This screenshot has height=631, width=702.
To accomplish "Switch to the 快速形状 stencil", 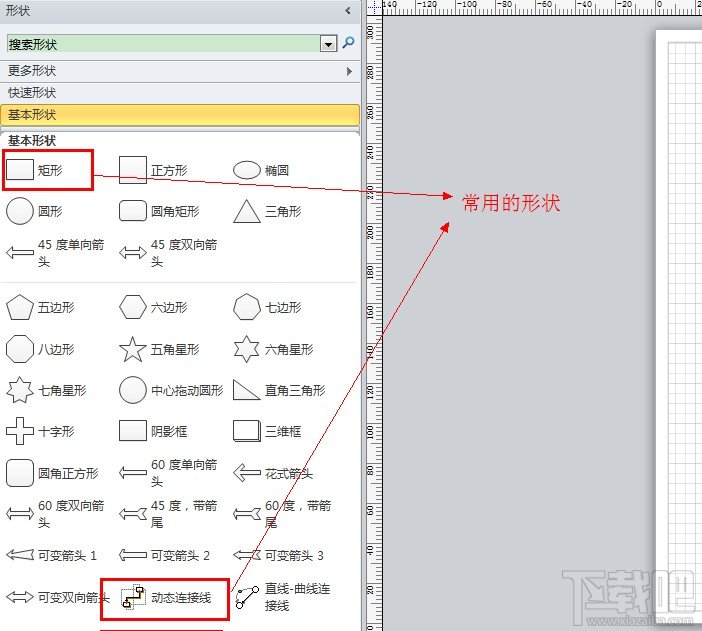I will pyautogui.click(x=180, y=93).
